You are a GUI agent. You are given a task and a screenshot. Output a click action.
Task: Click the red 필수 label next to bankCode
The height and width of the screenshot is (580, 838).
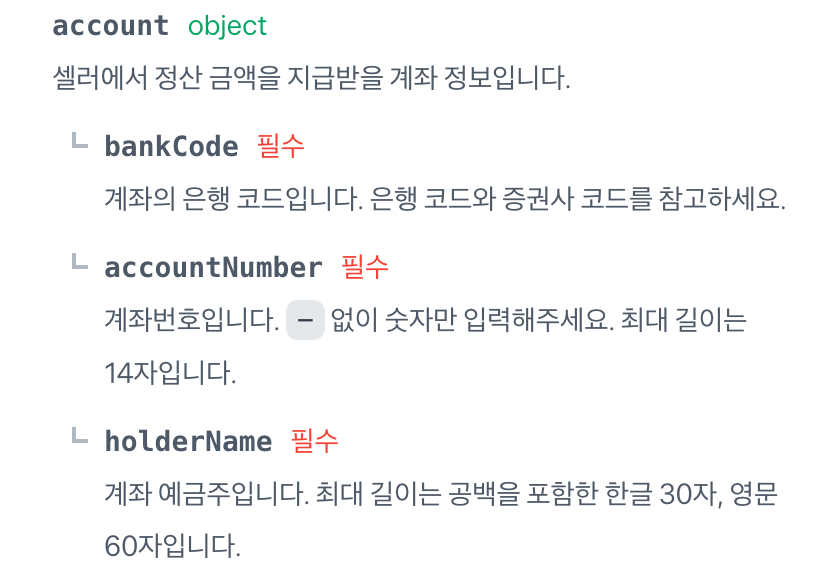coord(280,146)
